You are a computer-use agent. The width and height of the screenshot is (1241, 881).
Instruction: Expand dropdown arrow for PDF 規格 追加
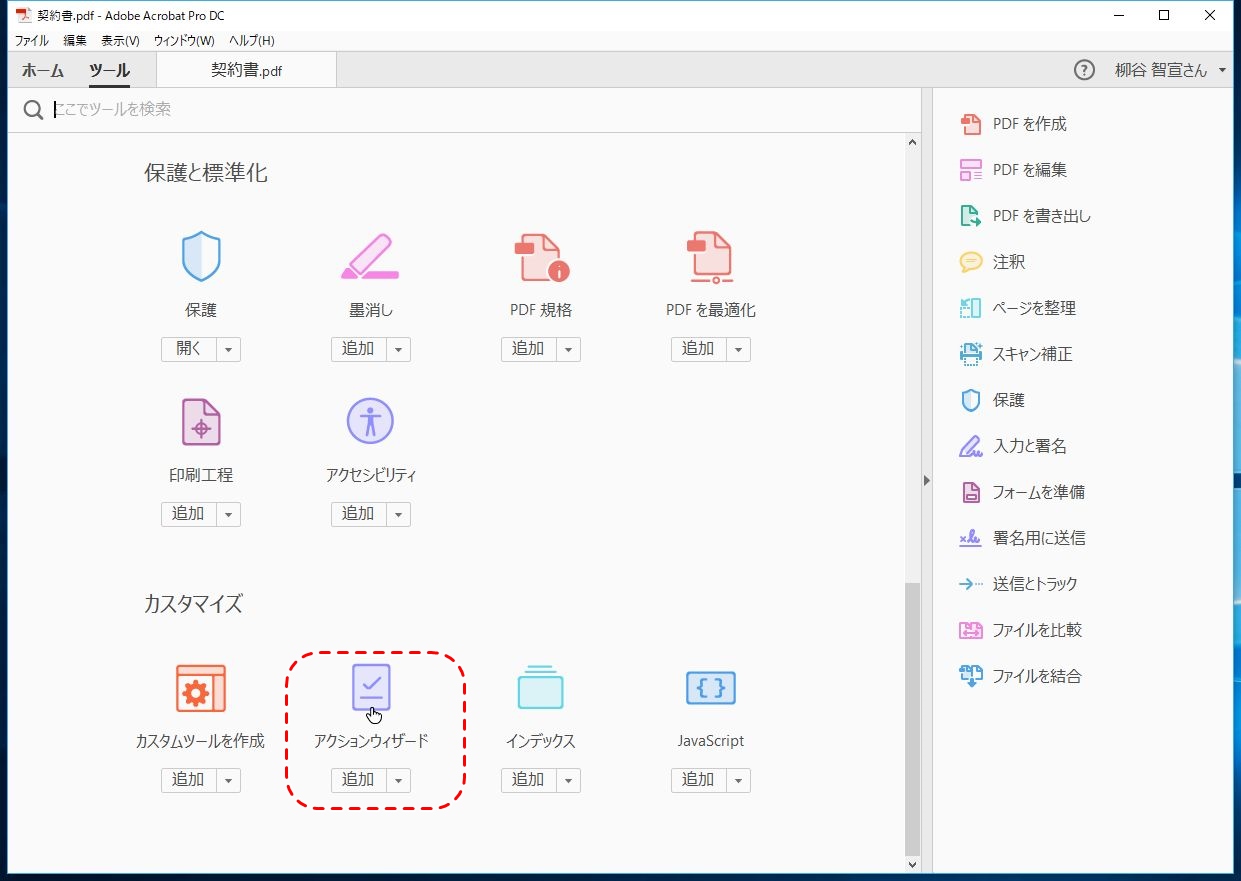[569, 349]
